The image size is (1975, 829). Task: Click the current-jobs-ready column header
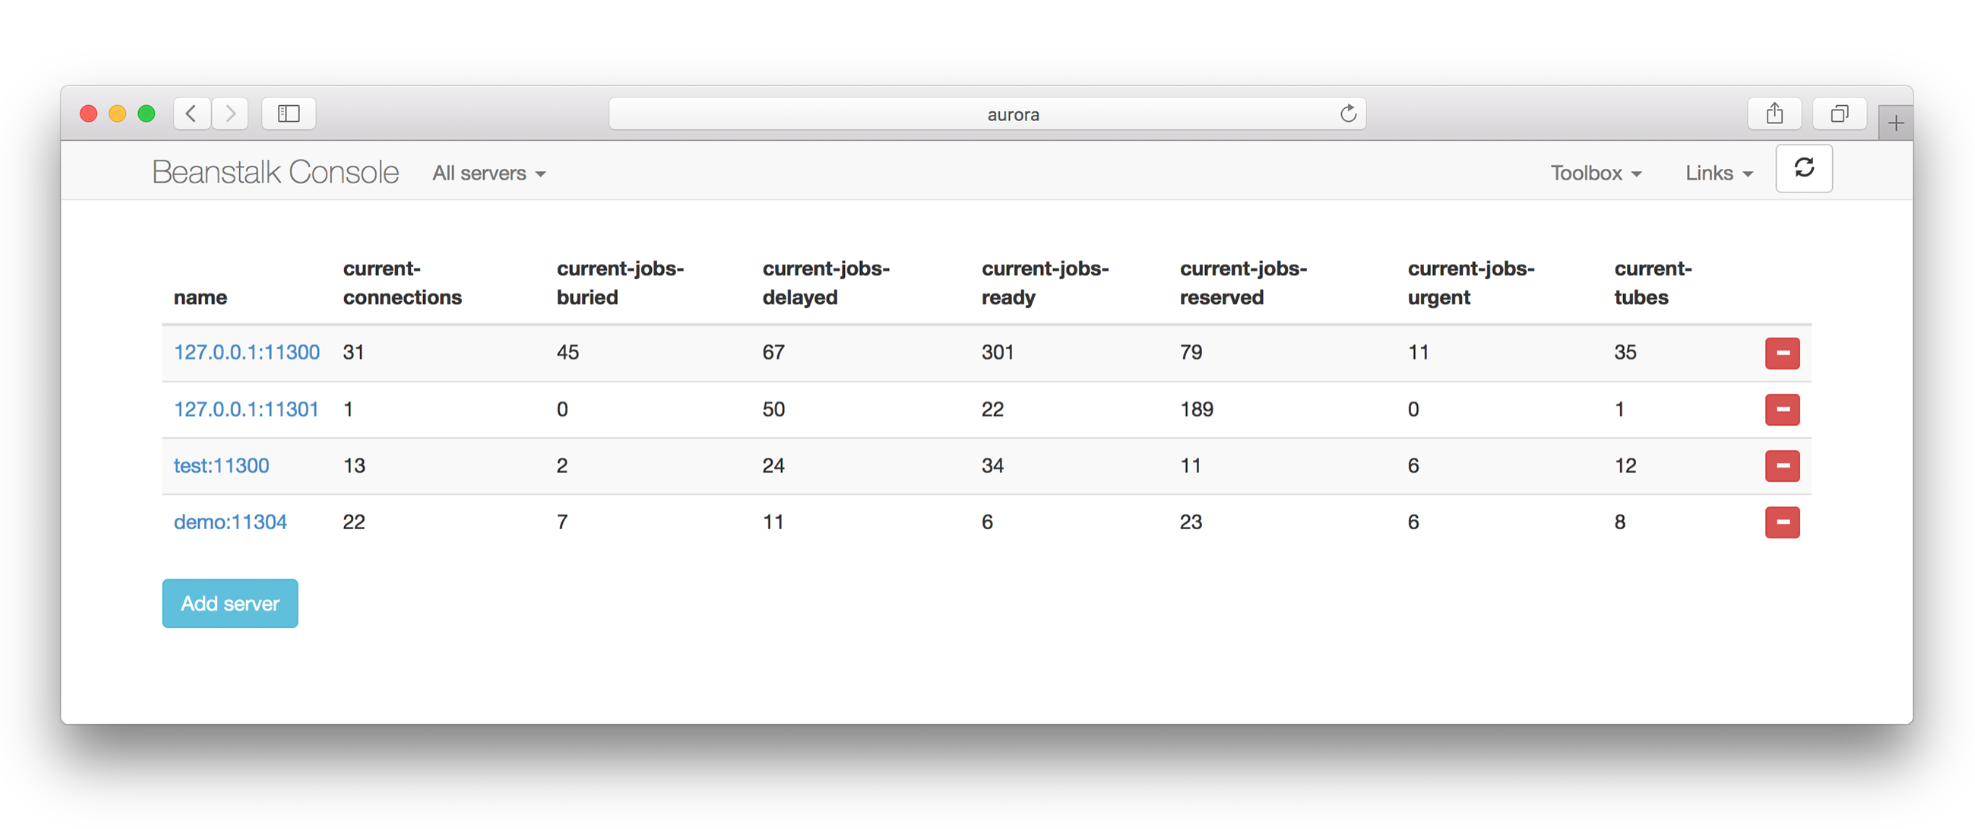pyautogui.click(x=1045, y=283)
